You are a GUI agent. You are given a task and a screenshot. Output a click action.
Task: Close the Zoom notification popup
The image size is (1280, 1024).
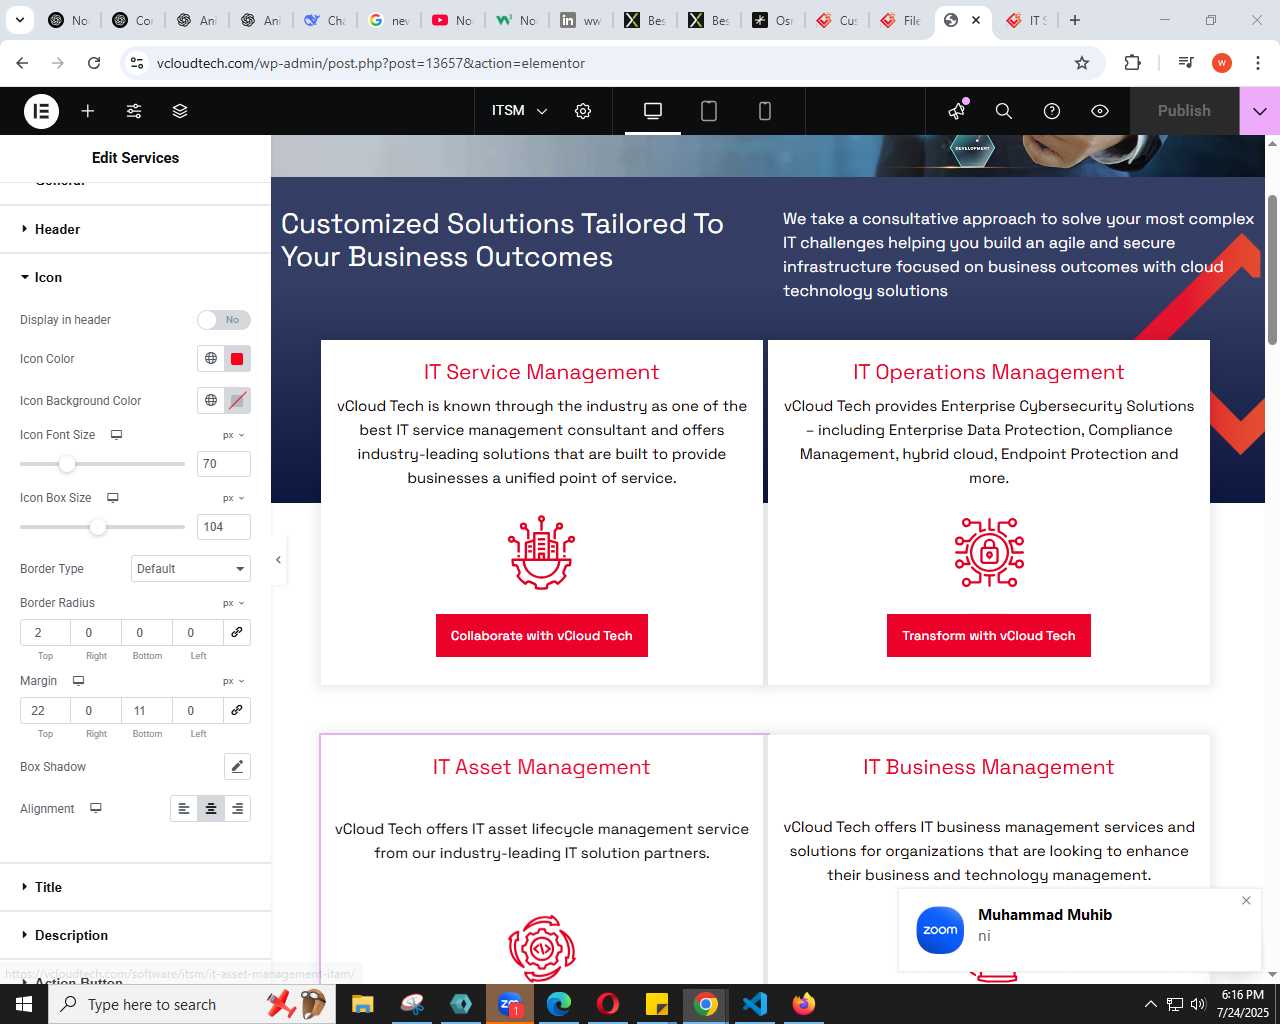[x=1246, y=901]
